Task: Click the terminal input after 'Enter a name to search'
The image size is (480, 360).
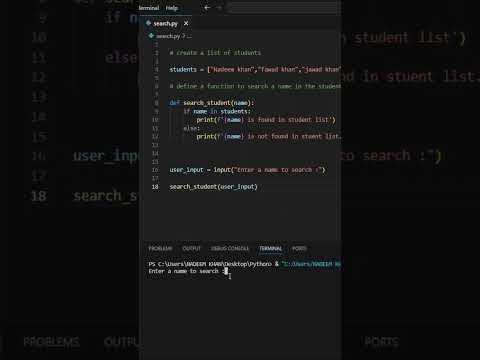Action: coord(226,271)
